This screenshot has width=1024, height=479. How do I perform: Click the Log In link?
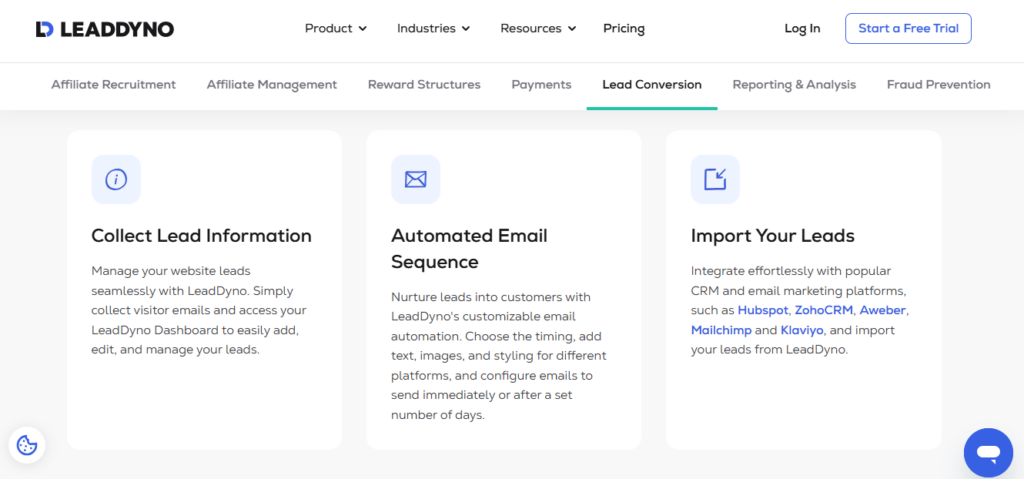802,29
